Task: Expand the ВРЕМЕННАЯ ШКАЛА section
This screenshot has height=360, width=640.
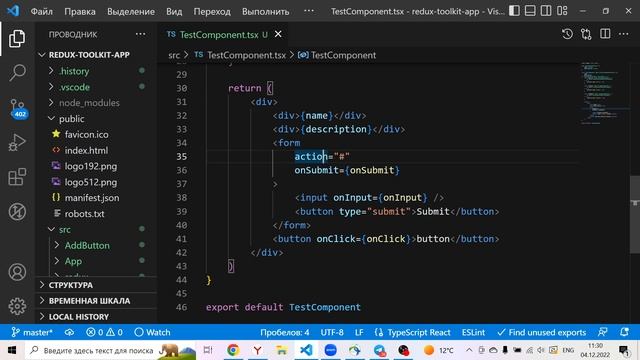Action: (97, 301)
